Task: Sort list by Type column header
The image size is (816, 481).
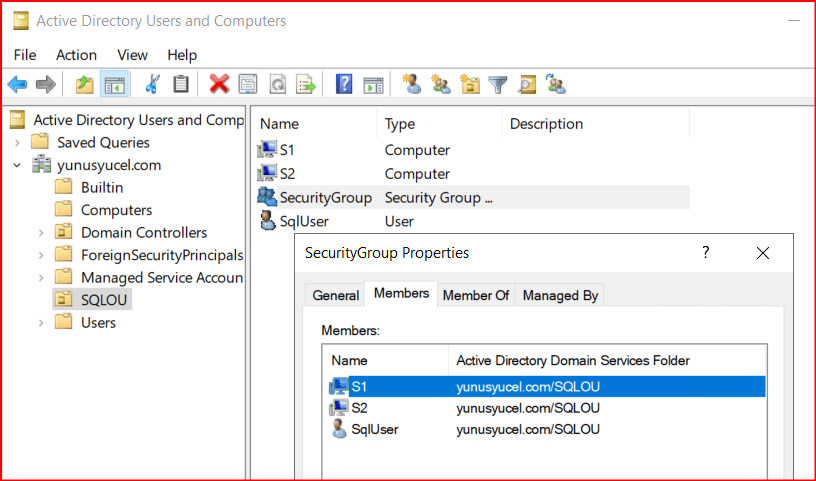Action: (x=400, y=124)
